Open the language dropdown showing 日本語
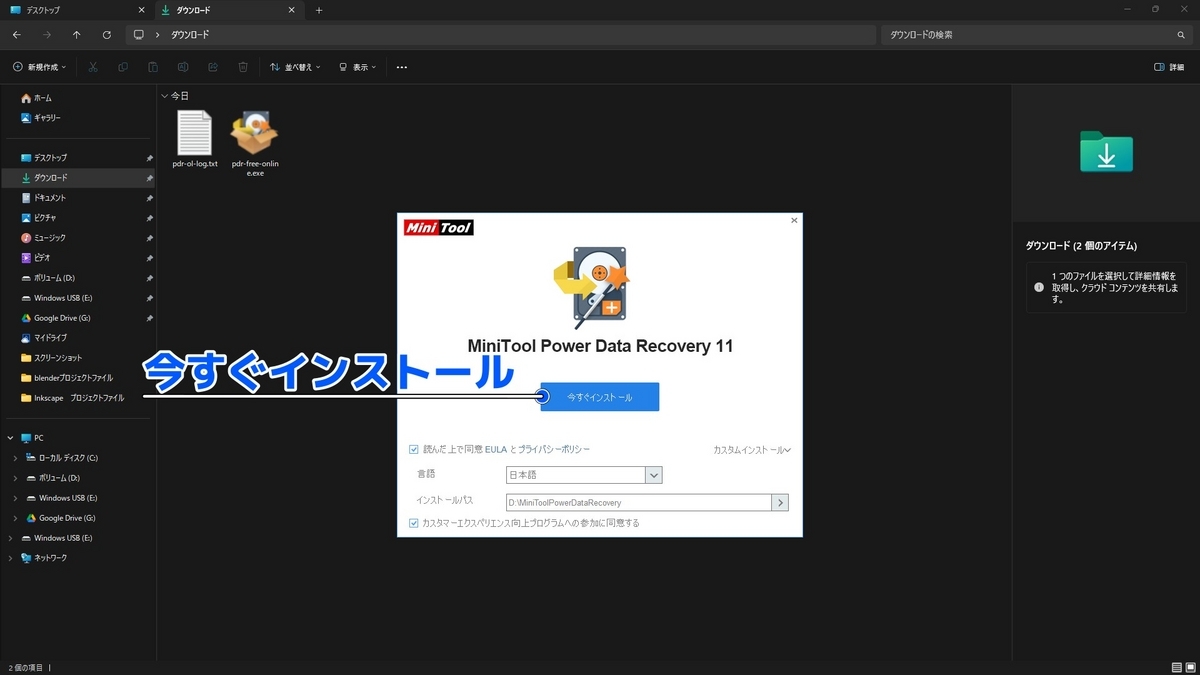Image resolution: width=1200 pixels, height=675 pixels. point(654,474)
